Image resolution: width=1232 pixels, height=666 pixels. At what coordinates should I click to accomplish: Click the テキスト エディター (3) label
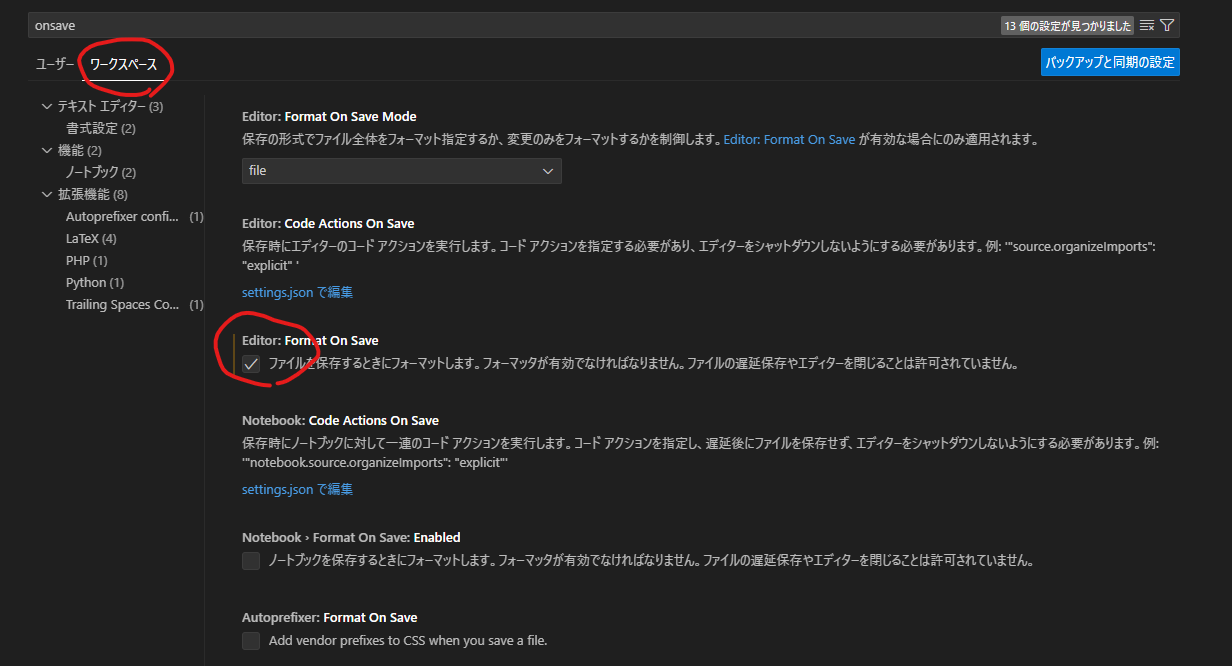[110, 106]
